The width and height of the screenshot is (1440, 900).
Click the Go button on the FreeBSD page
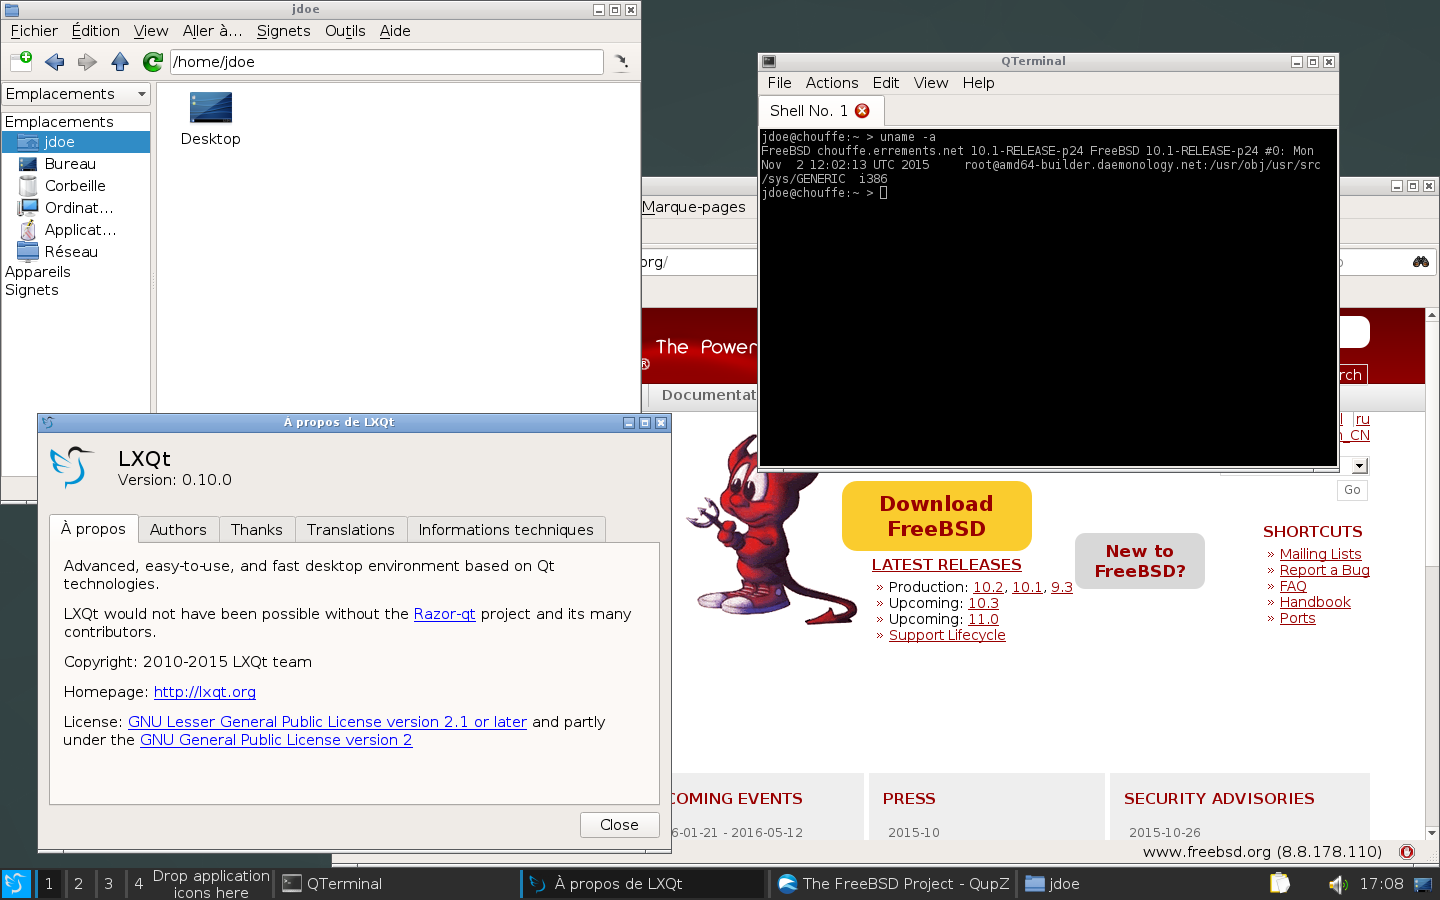coord(1352,490)
